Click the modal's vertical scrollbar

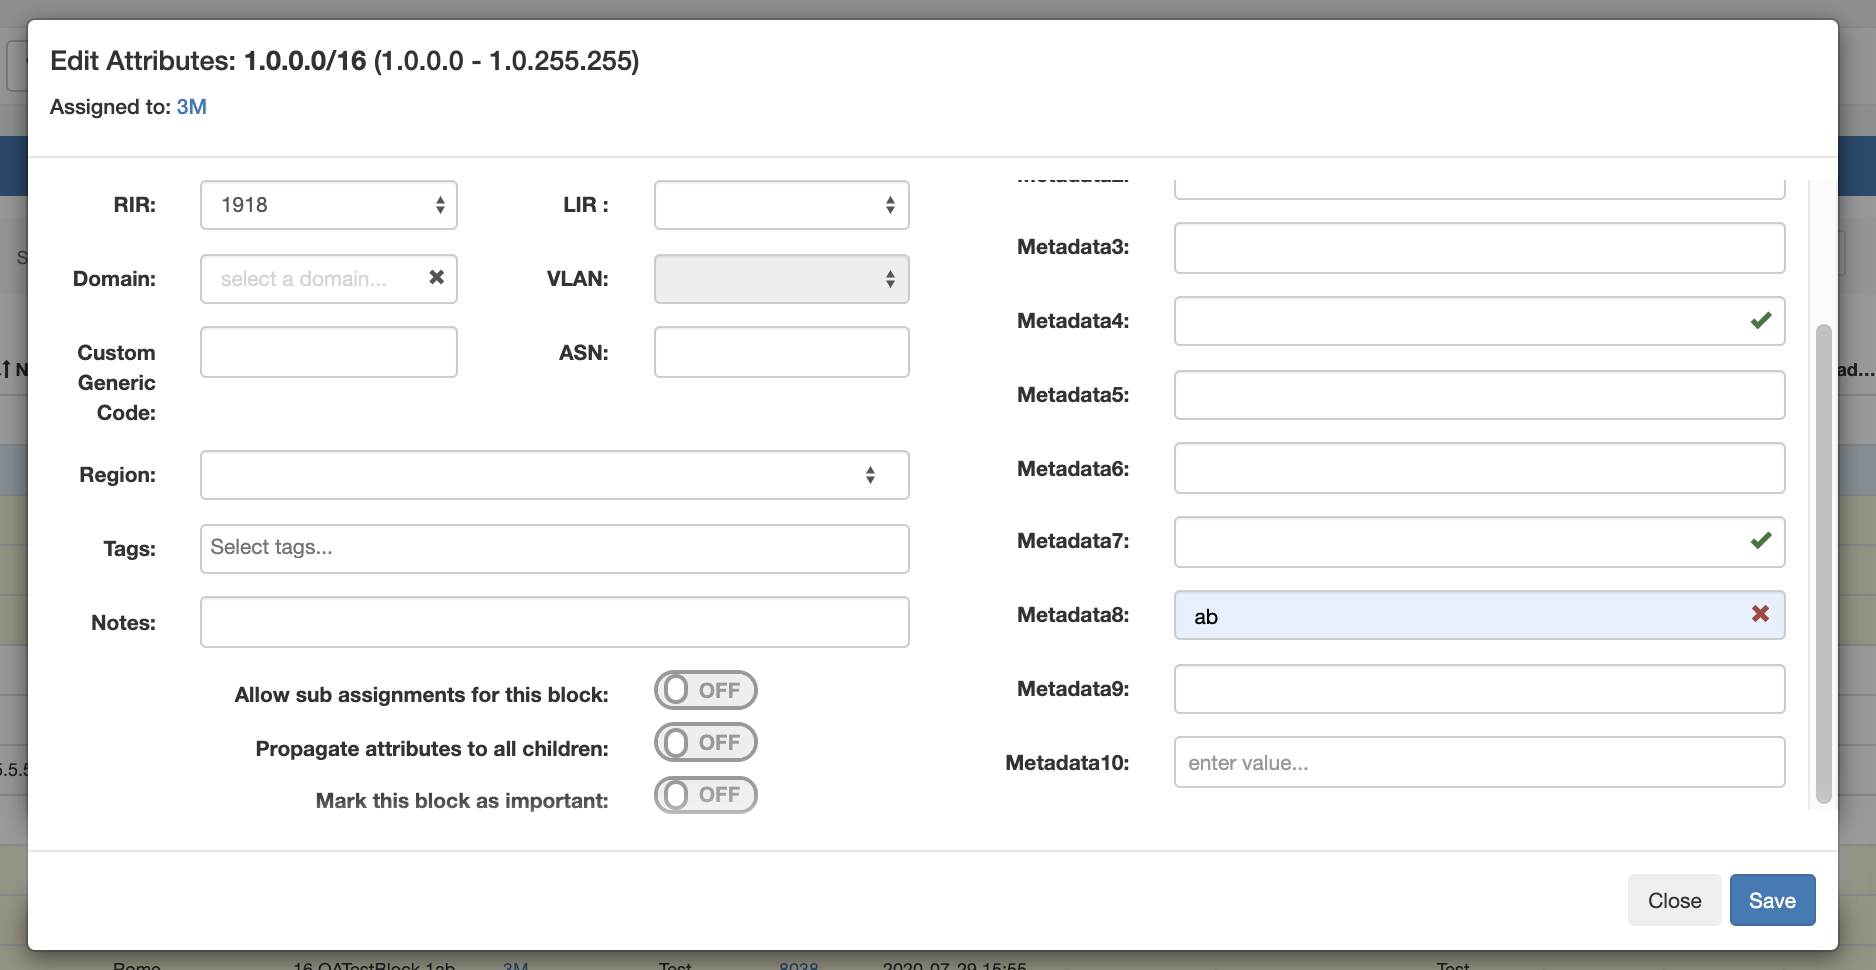pos(1823,560)
